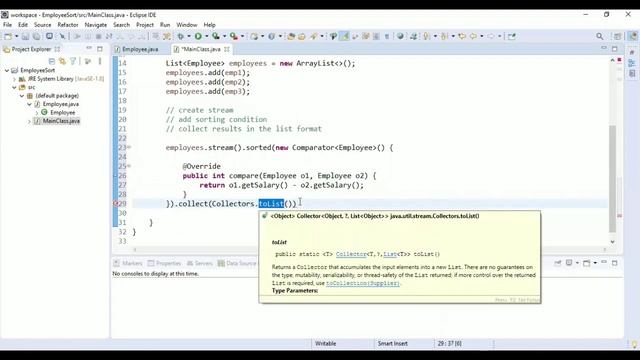This screenshot has width=640, height=360.
Task: Click the Last Edit Location icon
Action: 462,36
